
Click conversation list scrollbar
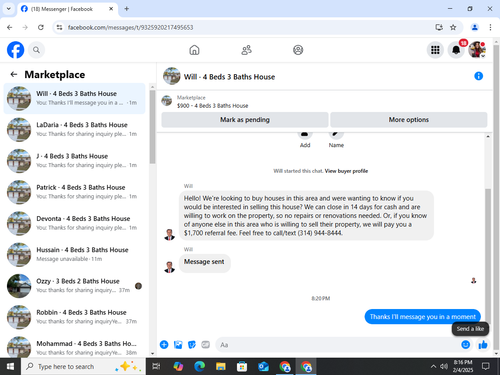(152, 127)
